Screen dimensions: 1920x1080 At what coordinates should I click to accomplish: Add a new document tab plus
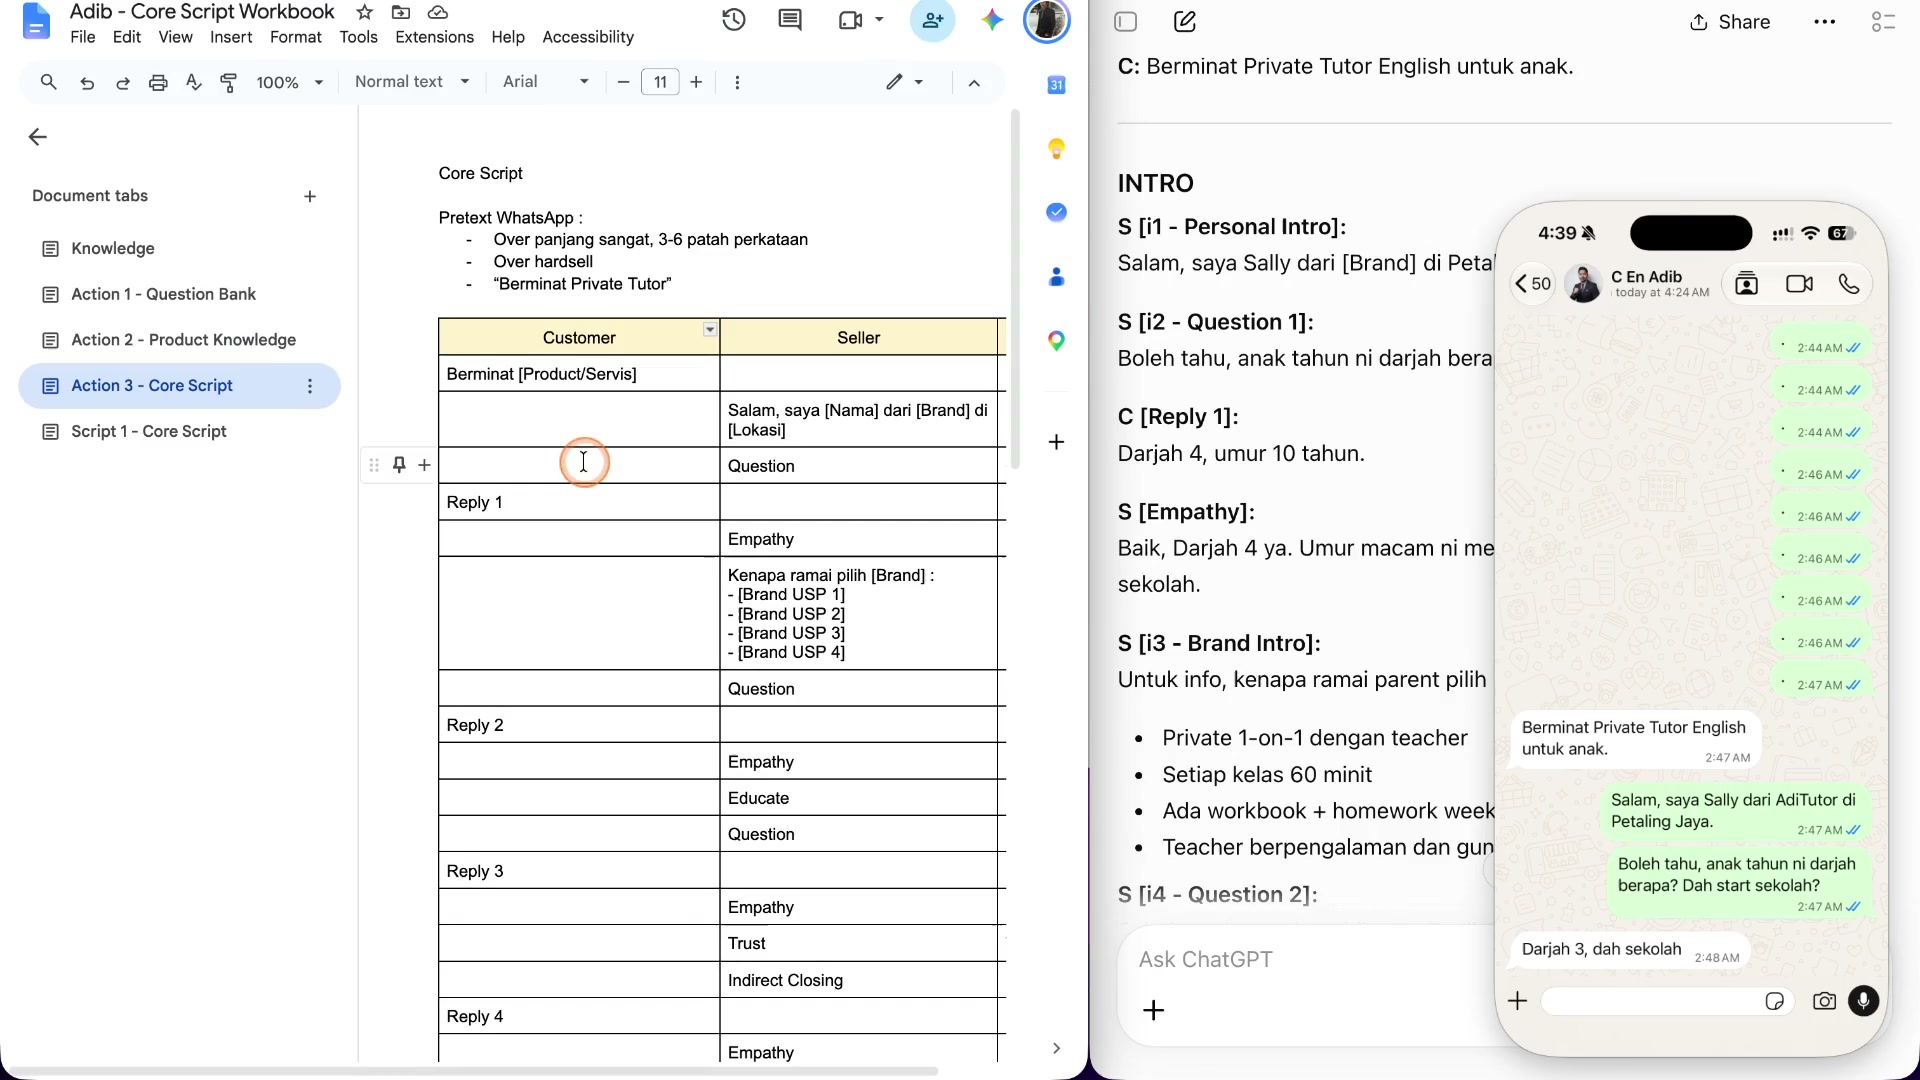click(x=310, y=197)
